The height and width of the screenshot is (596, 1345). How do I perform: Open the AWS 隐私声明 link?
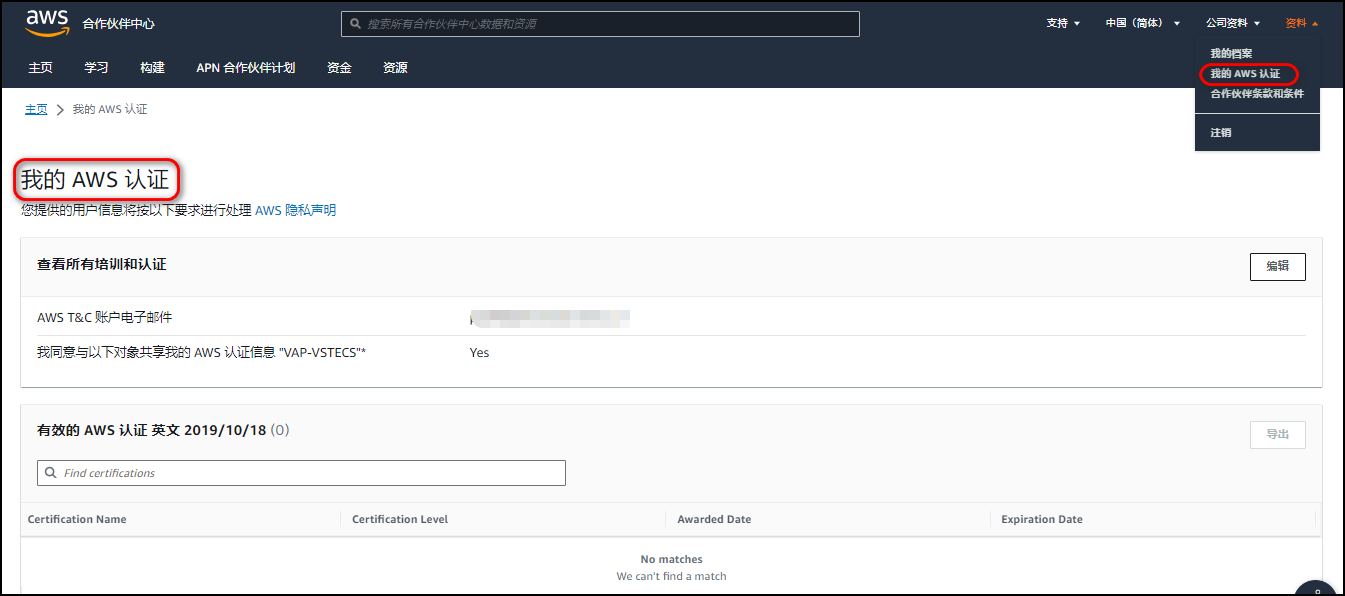(x=296, y=210)
